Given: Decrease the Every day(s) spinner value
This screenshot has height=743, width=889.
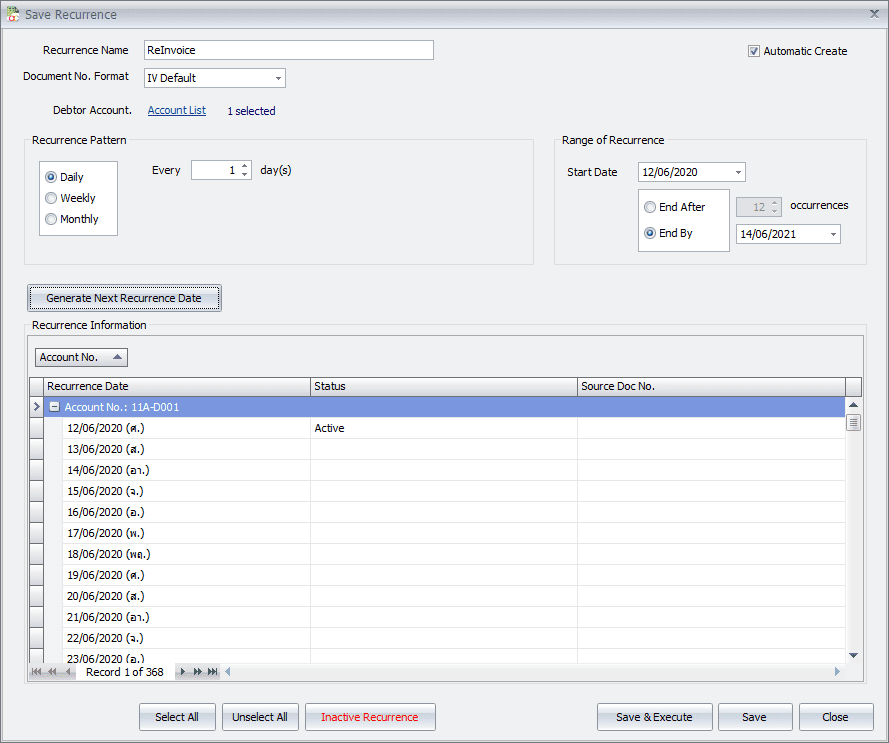Looking at the screenshot, I should (x=245, y=175).
